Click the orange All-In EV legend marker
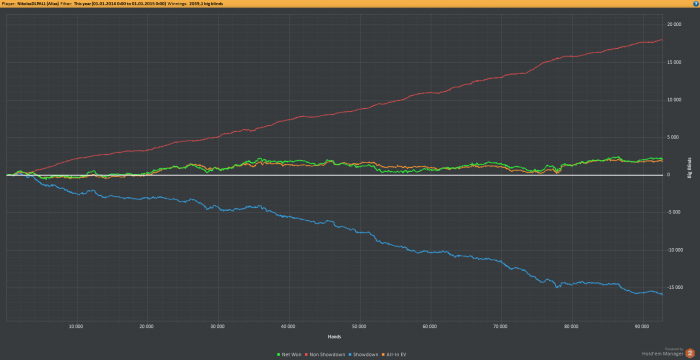700x360 pixels. coord(383,355)
